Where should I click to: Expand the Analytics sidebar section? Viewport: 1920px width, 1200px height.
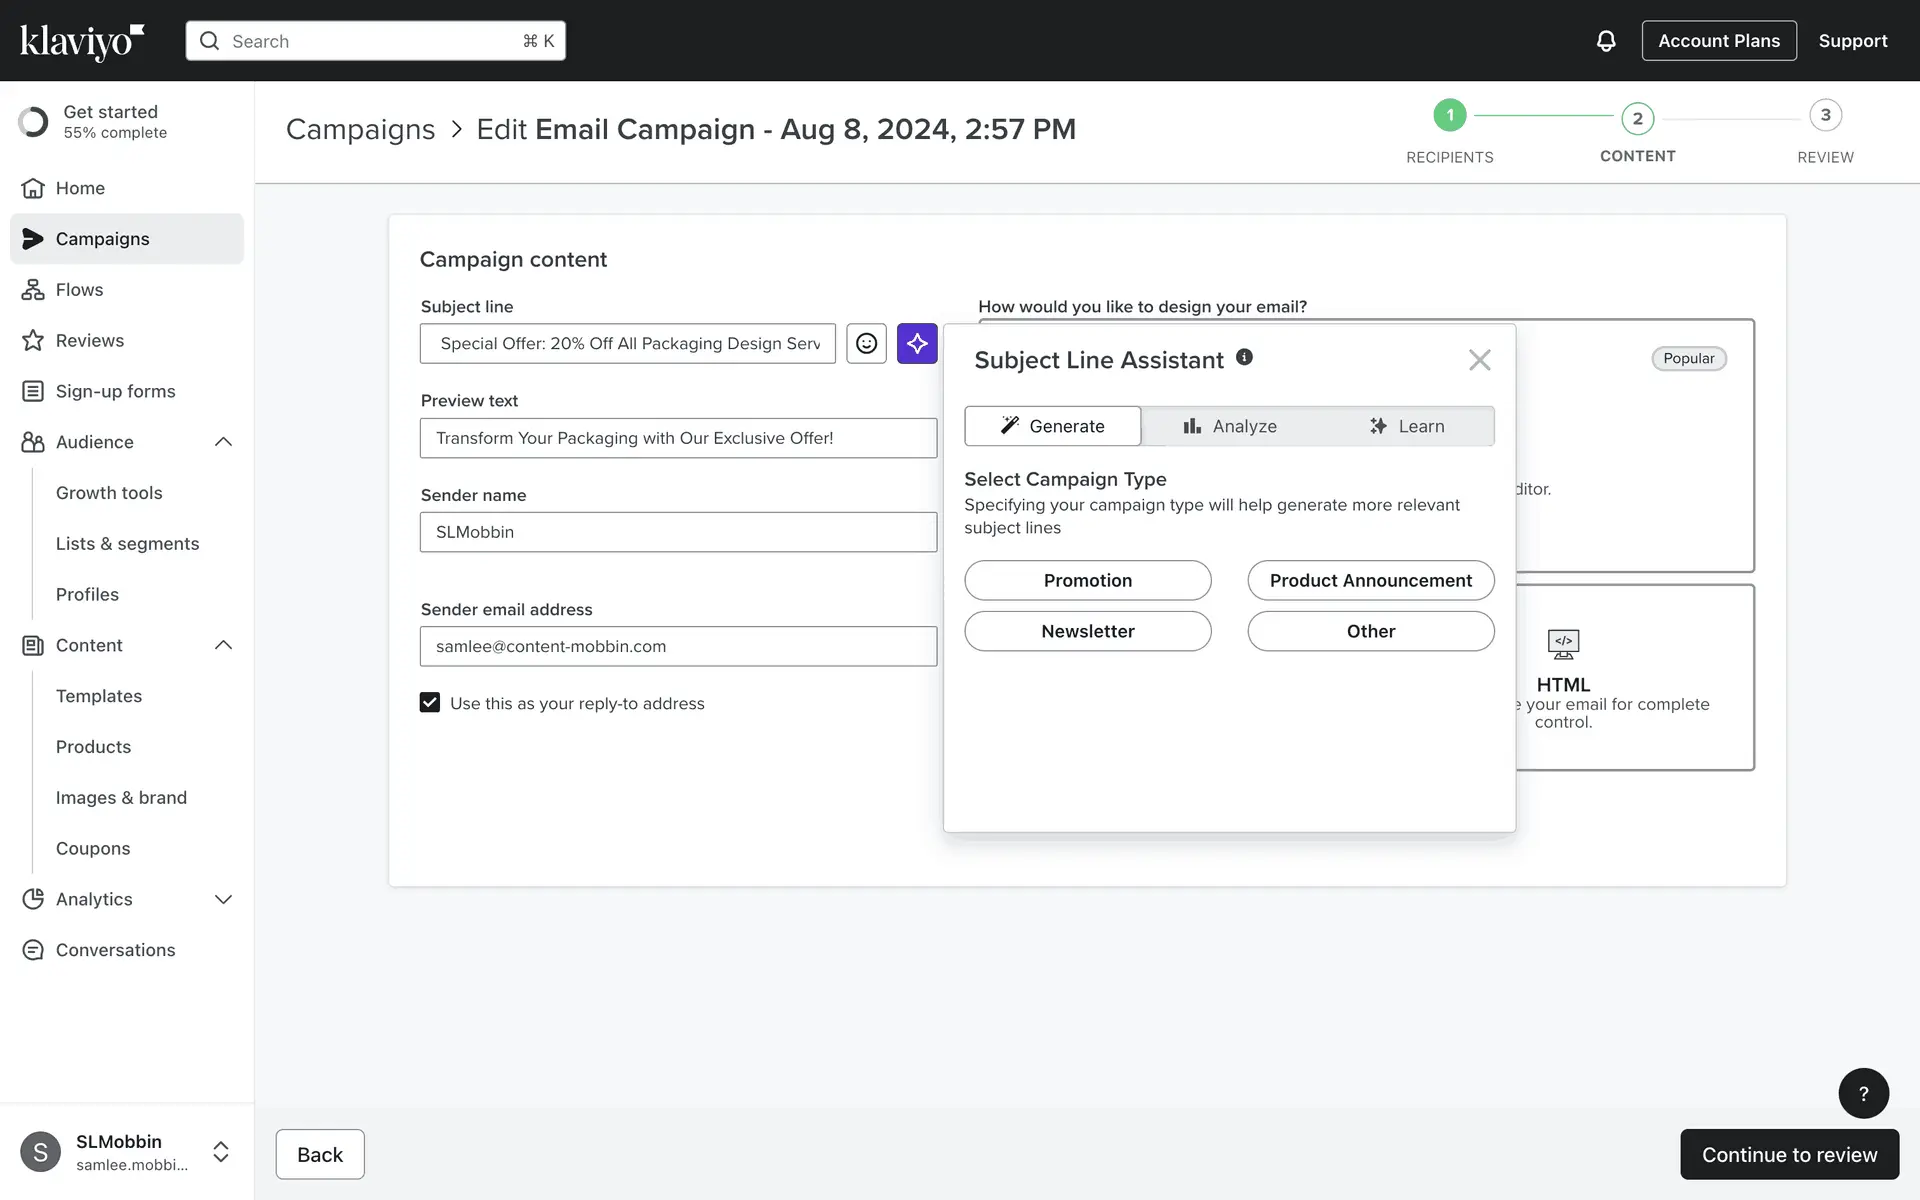click(223, 899)
